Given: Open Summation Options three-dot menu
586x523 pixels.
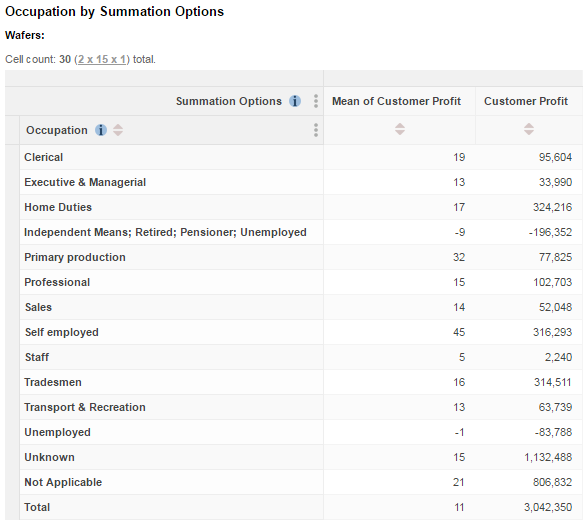Looking at the screenshot, I should [x=316, y=101].
